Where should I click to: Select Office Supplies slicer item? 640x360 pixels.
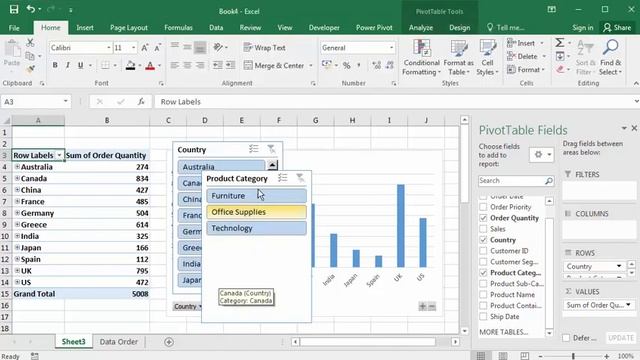tap(256, 212)
